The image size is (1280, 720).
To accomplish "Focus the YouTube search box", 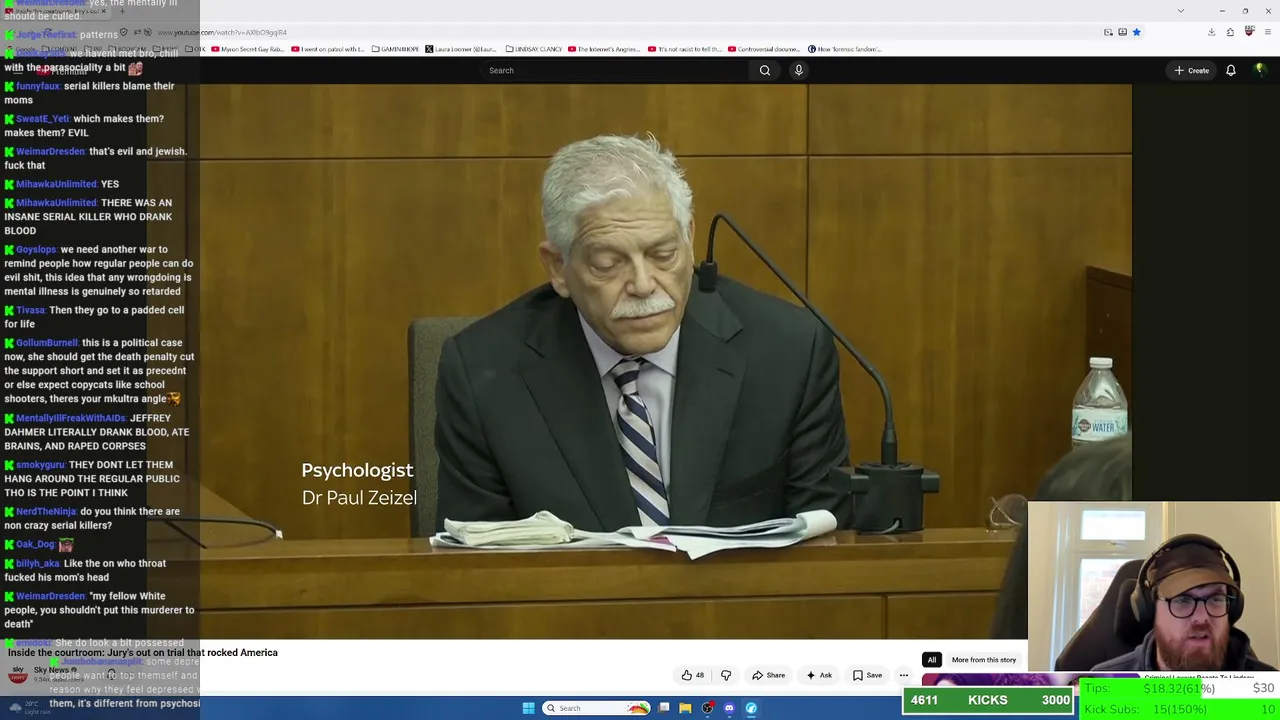I will [615, 70].
